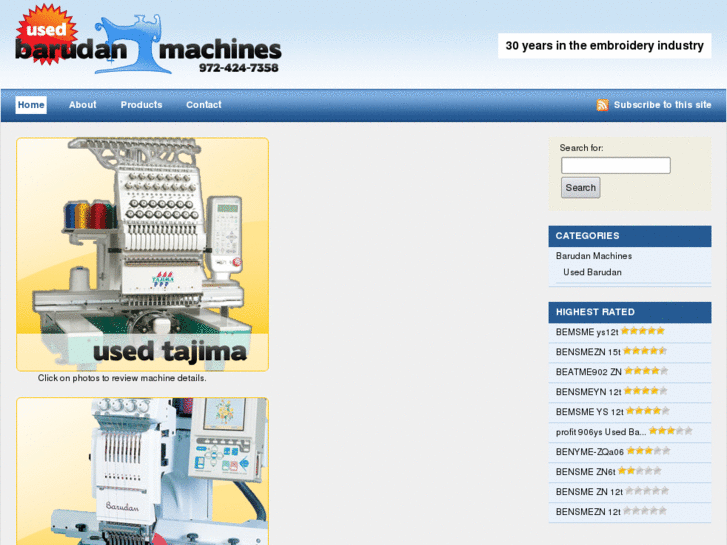Open the Home menu item
Image resolution: width=727 pixels, height=545 pixels.
(31, 105)
